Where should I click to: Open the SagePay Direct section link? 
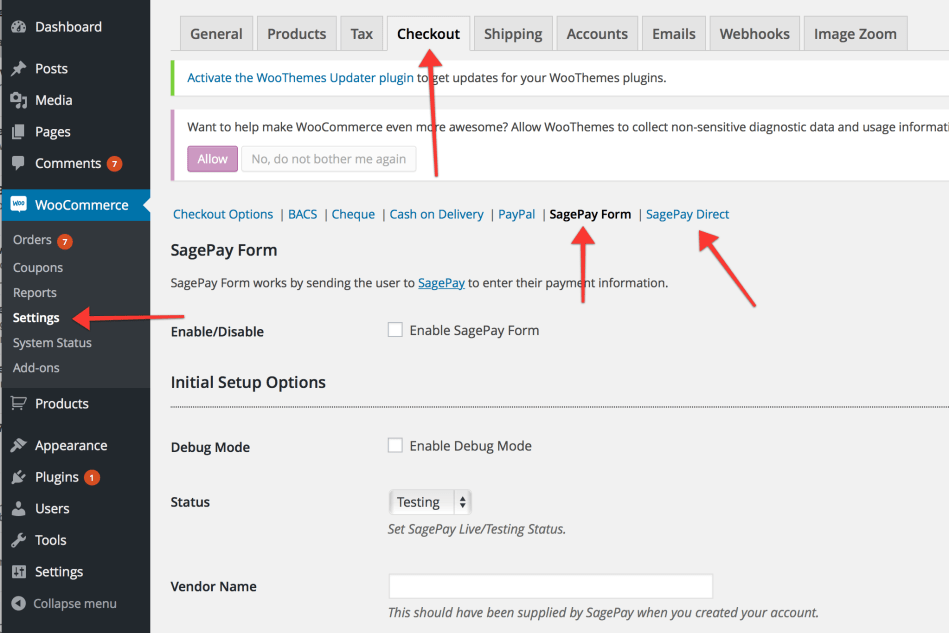[x=687, y=214]
